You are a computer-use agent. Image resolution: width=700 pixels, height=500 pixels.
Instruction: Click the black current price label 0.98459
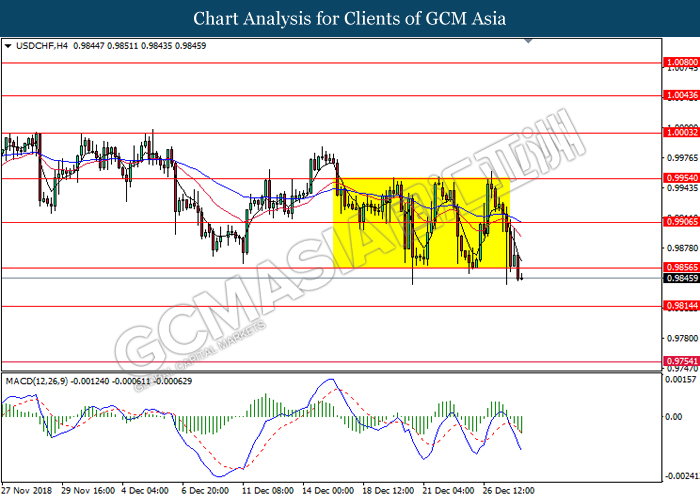pos(682,278)
